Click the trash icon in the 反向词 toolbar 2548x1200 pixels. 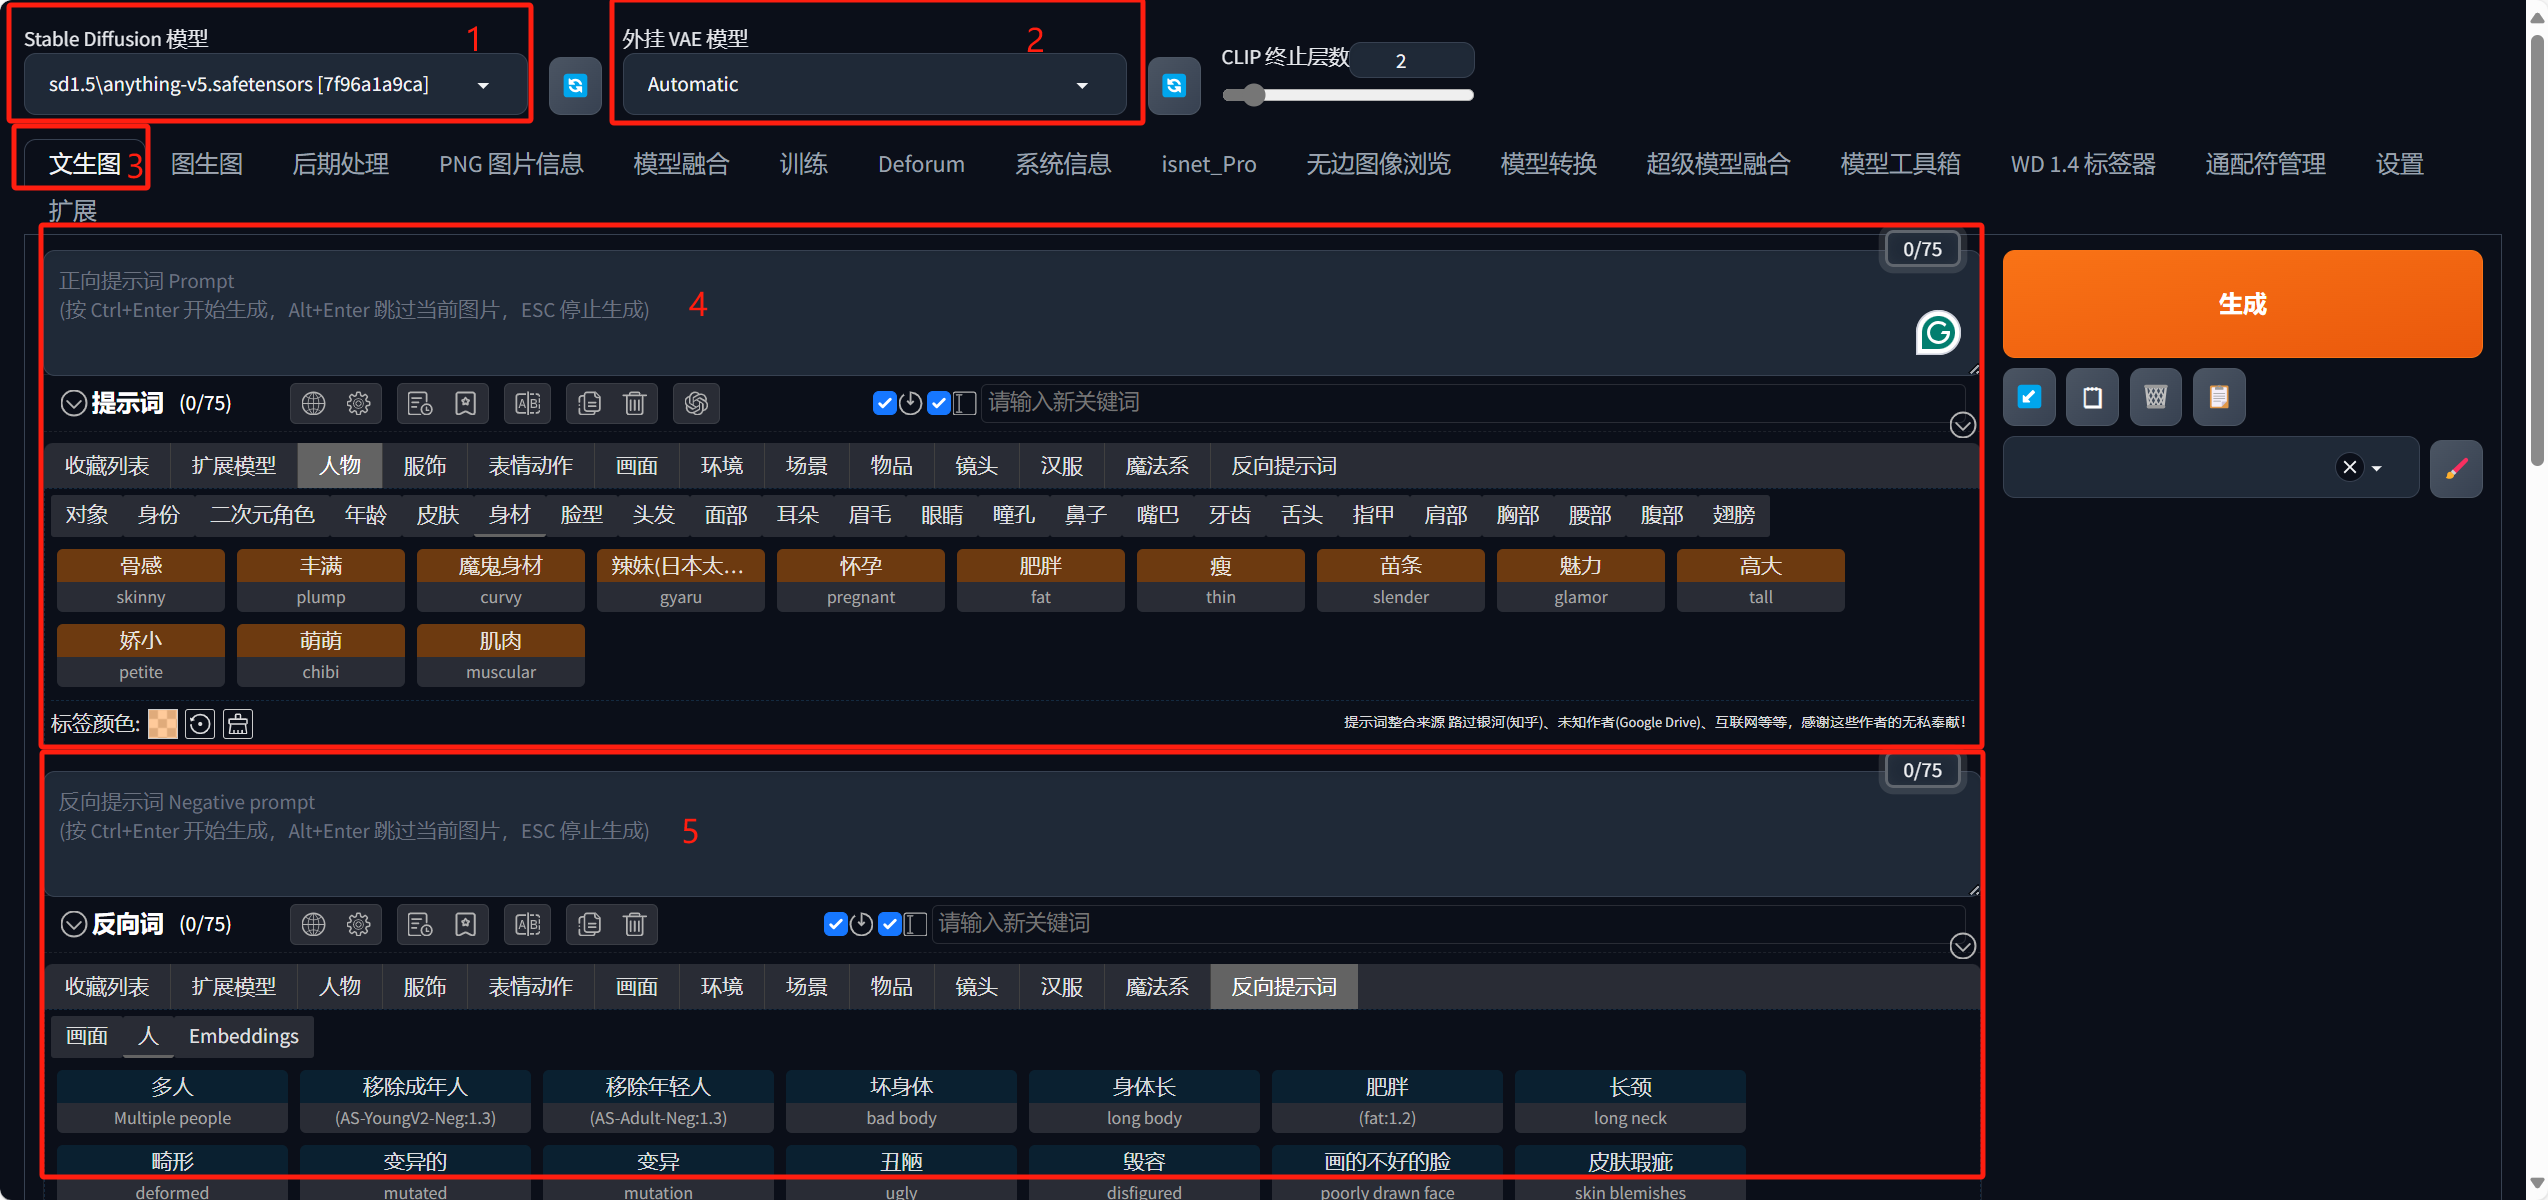(635, 924)
